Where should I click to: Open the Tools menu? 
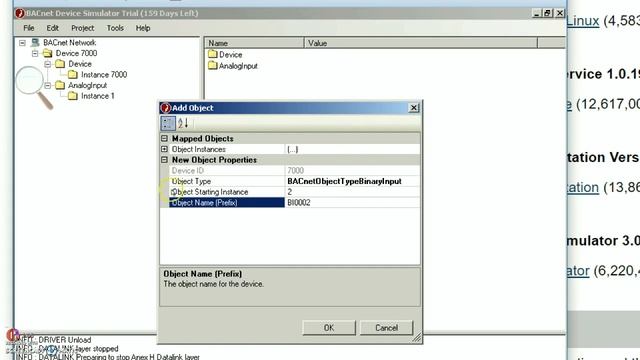(x=115, y=28)
